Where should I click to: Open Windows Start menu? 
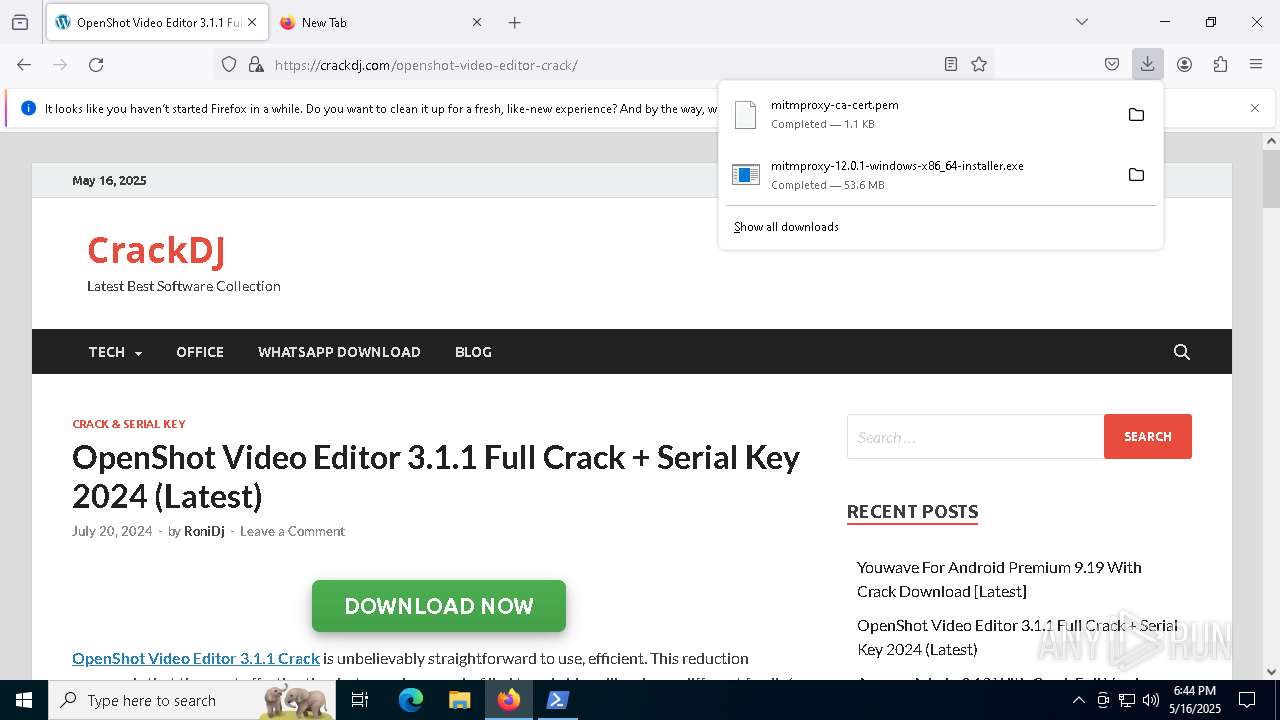[x=23, y=700]
